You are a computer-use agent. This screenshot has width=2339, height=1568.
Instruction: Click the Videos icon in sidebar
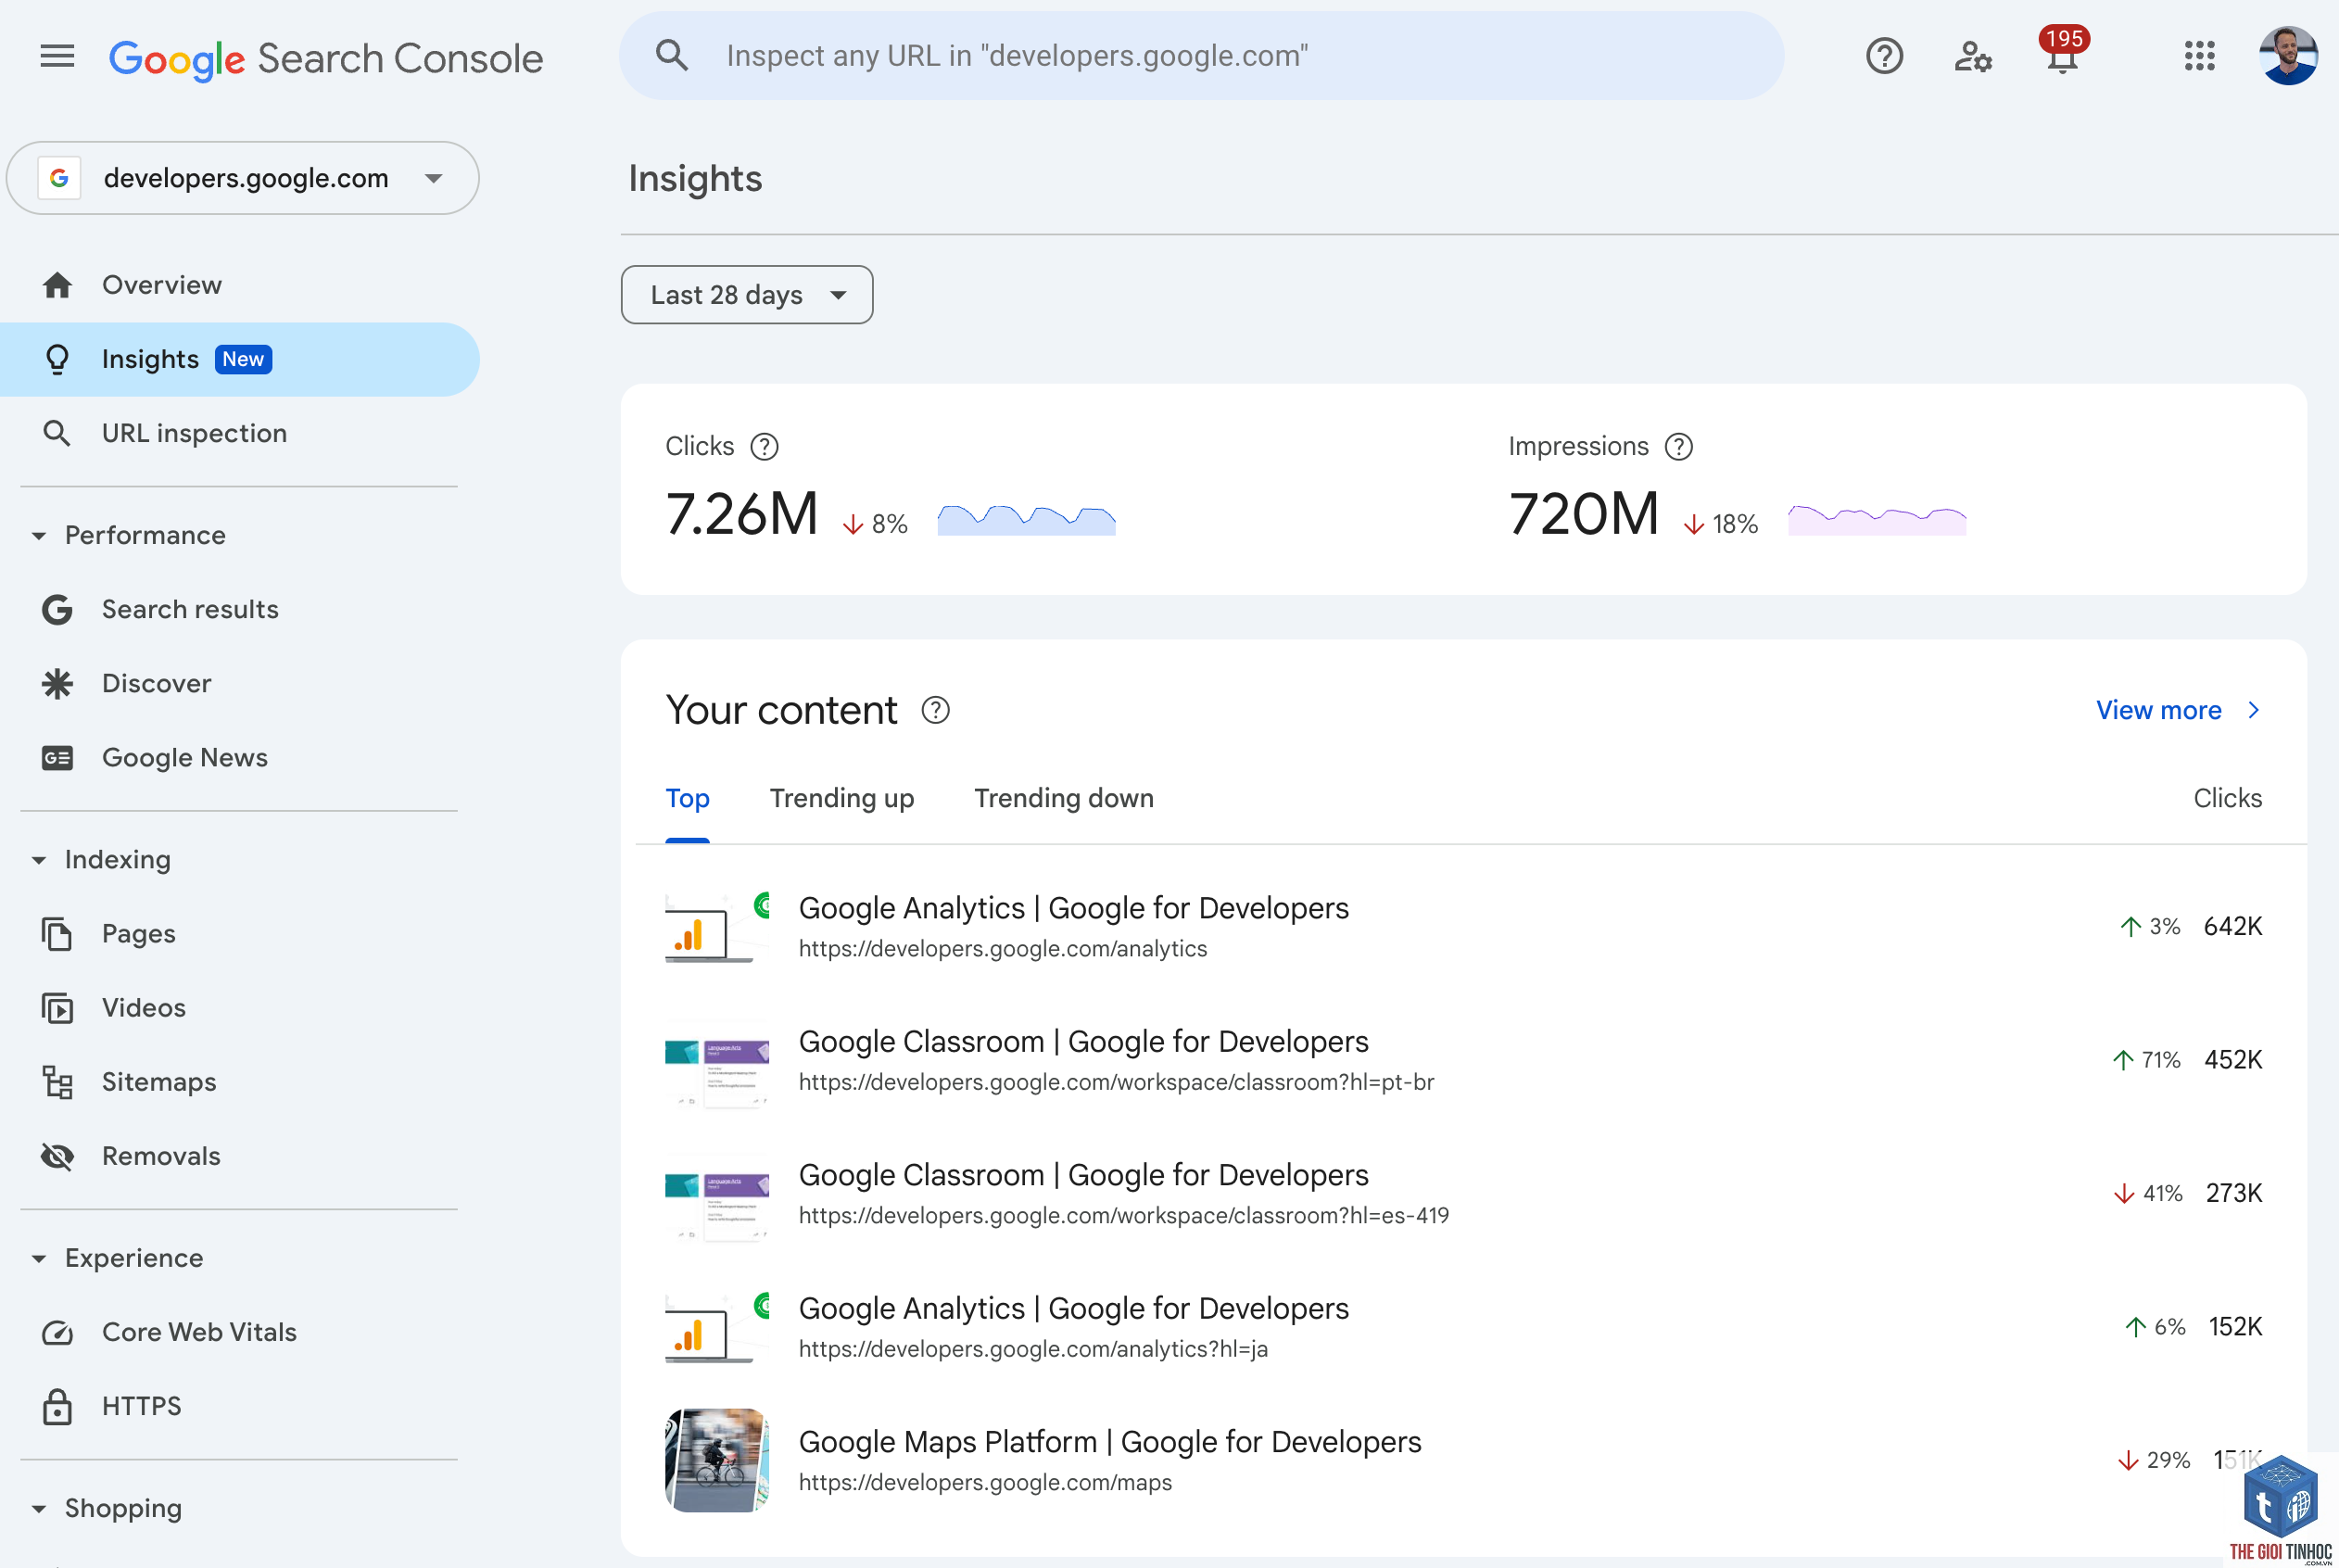[x=57, y=1008]
